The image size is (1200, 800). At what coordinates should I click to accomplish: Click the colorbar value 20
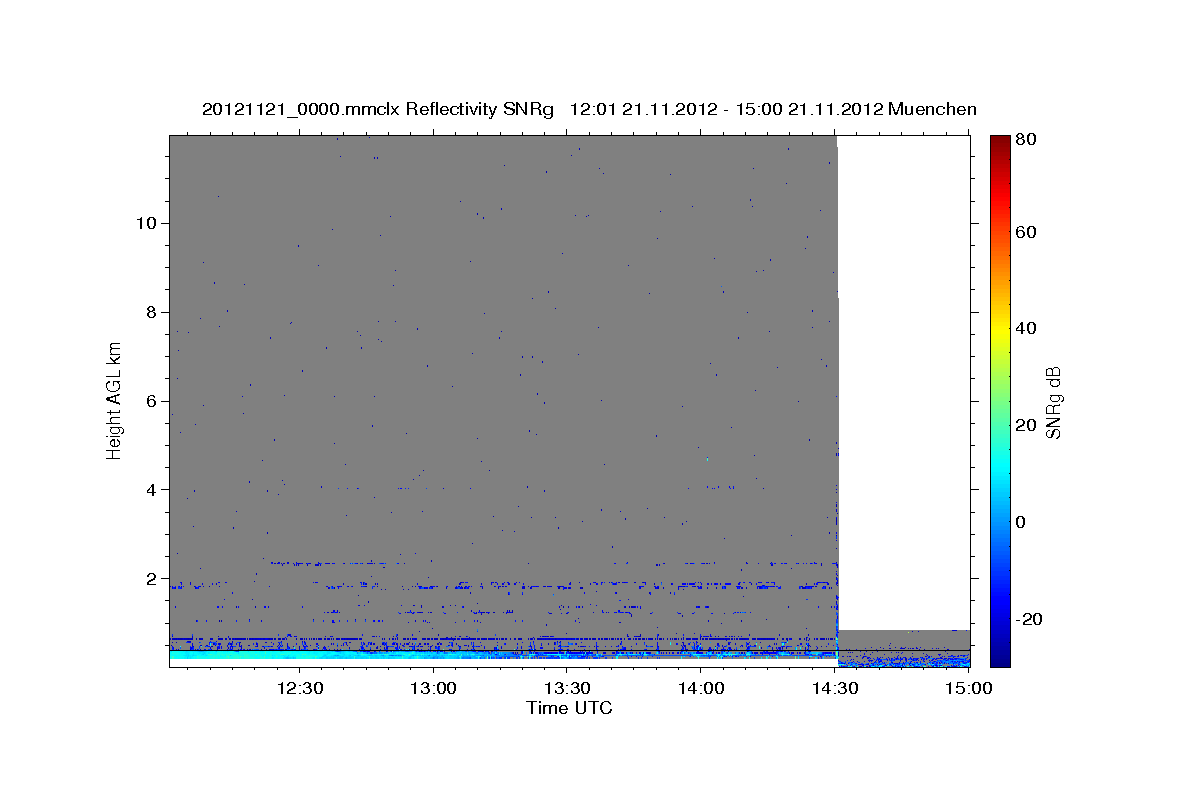(1025, 425)
